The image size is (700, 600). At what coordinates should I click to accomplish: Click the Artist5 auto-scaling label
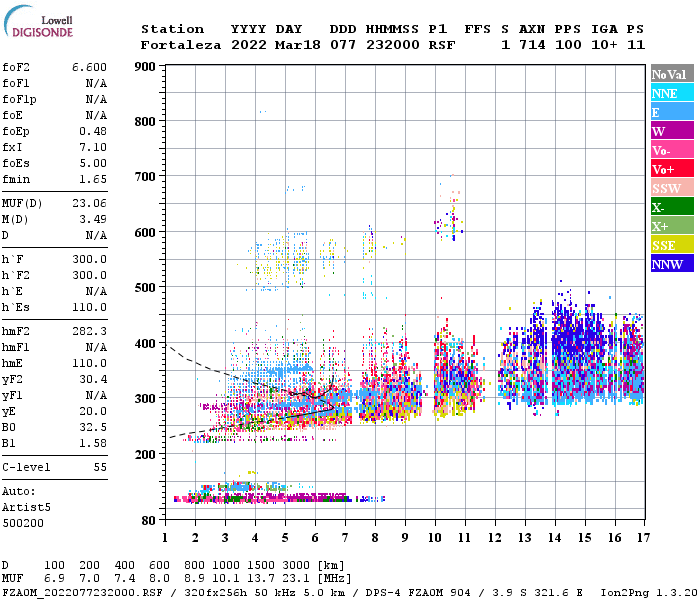coord(26,508)
